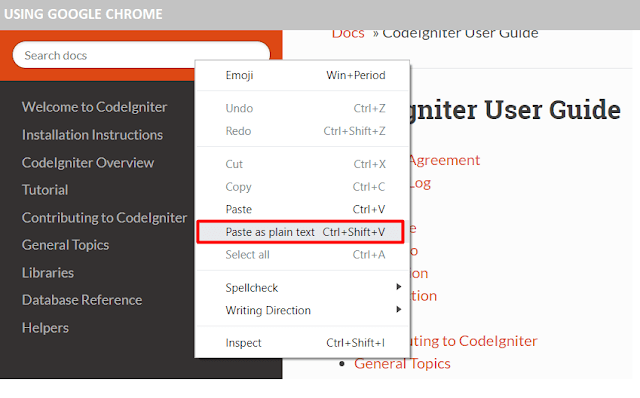The height and width of the screenshot is (398, 640).
Task: Open the General Topics link in page content
Action: click(x=402, y=364)
